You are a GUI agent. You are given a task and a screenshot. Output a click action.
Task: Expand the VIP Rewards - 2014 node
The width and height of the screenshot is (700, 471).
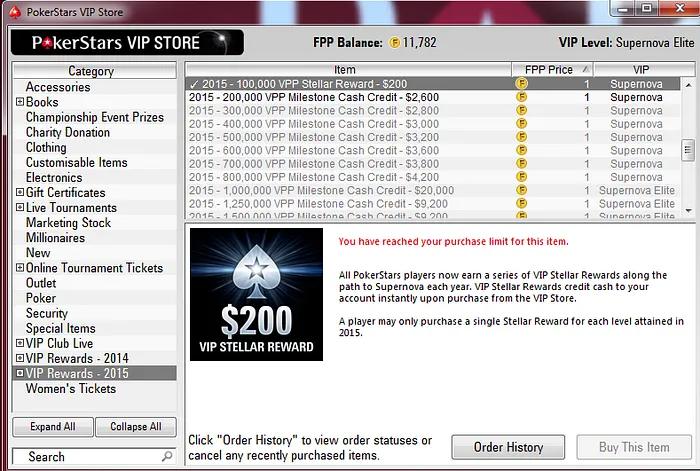[x=20, y=358]
